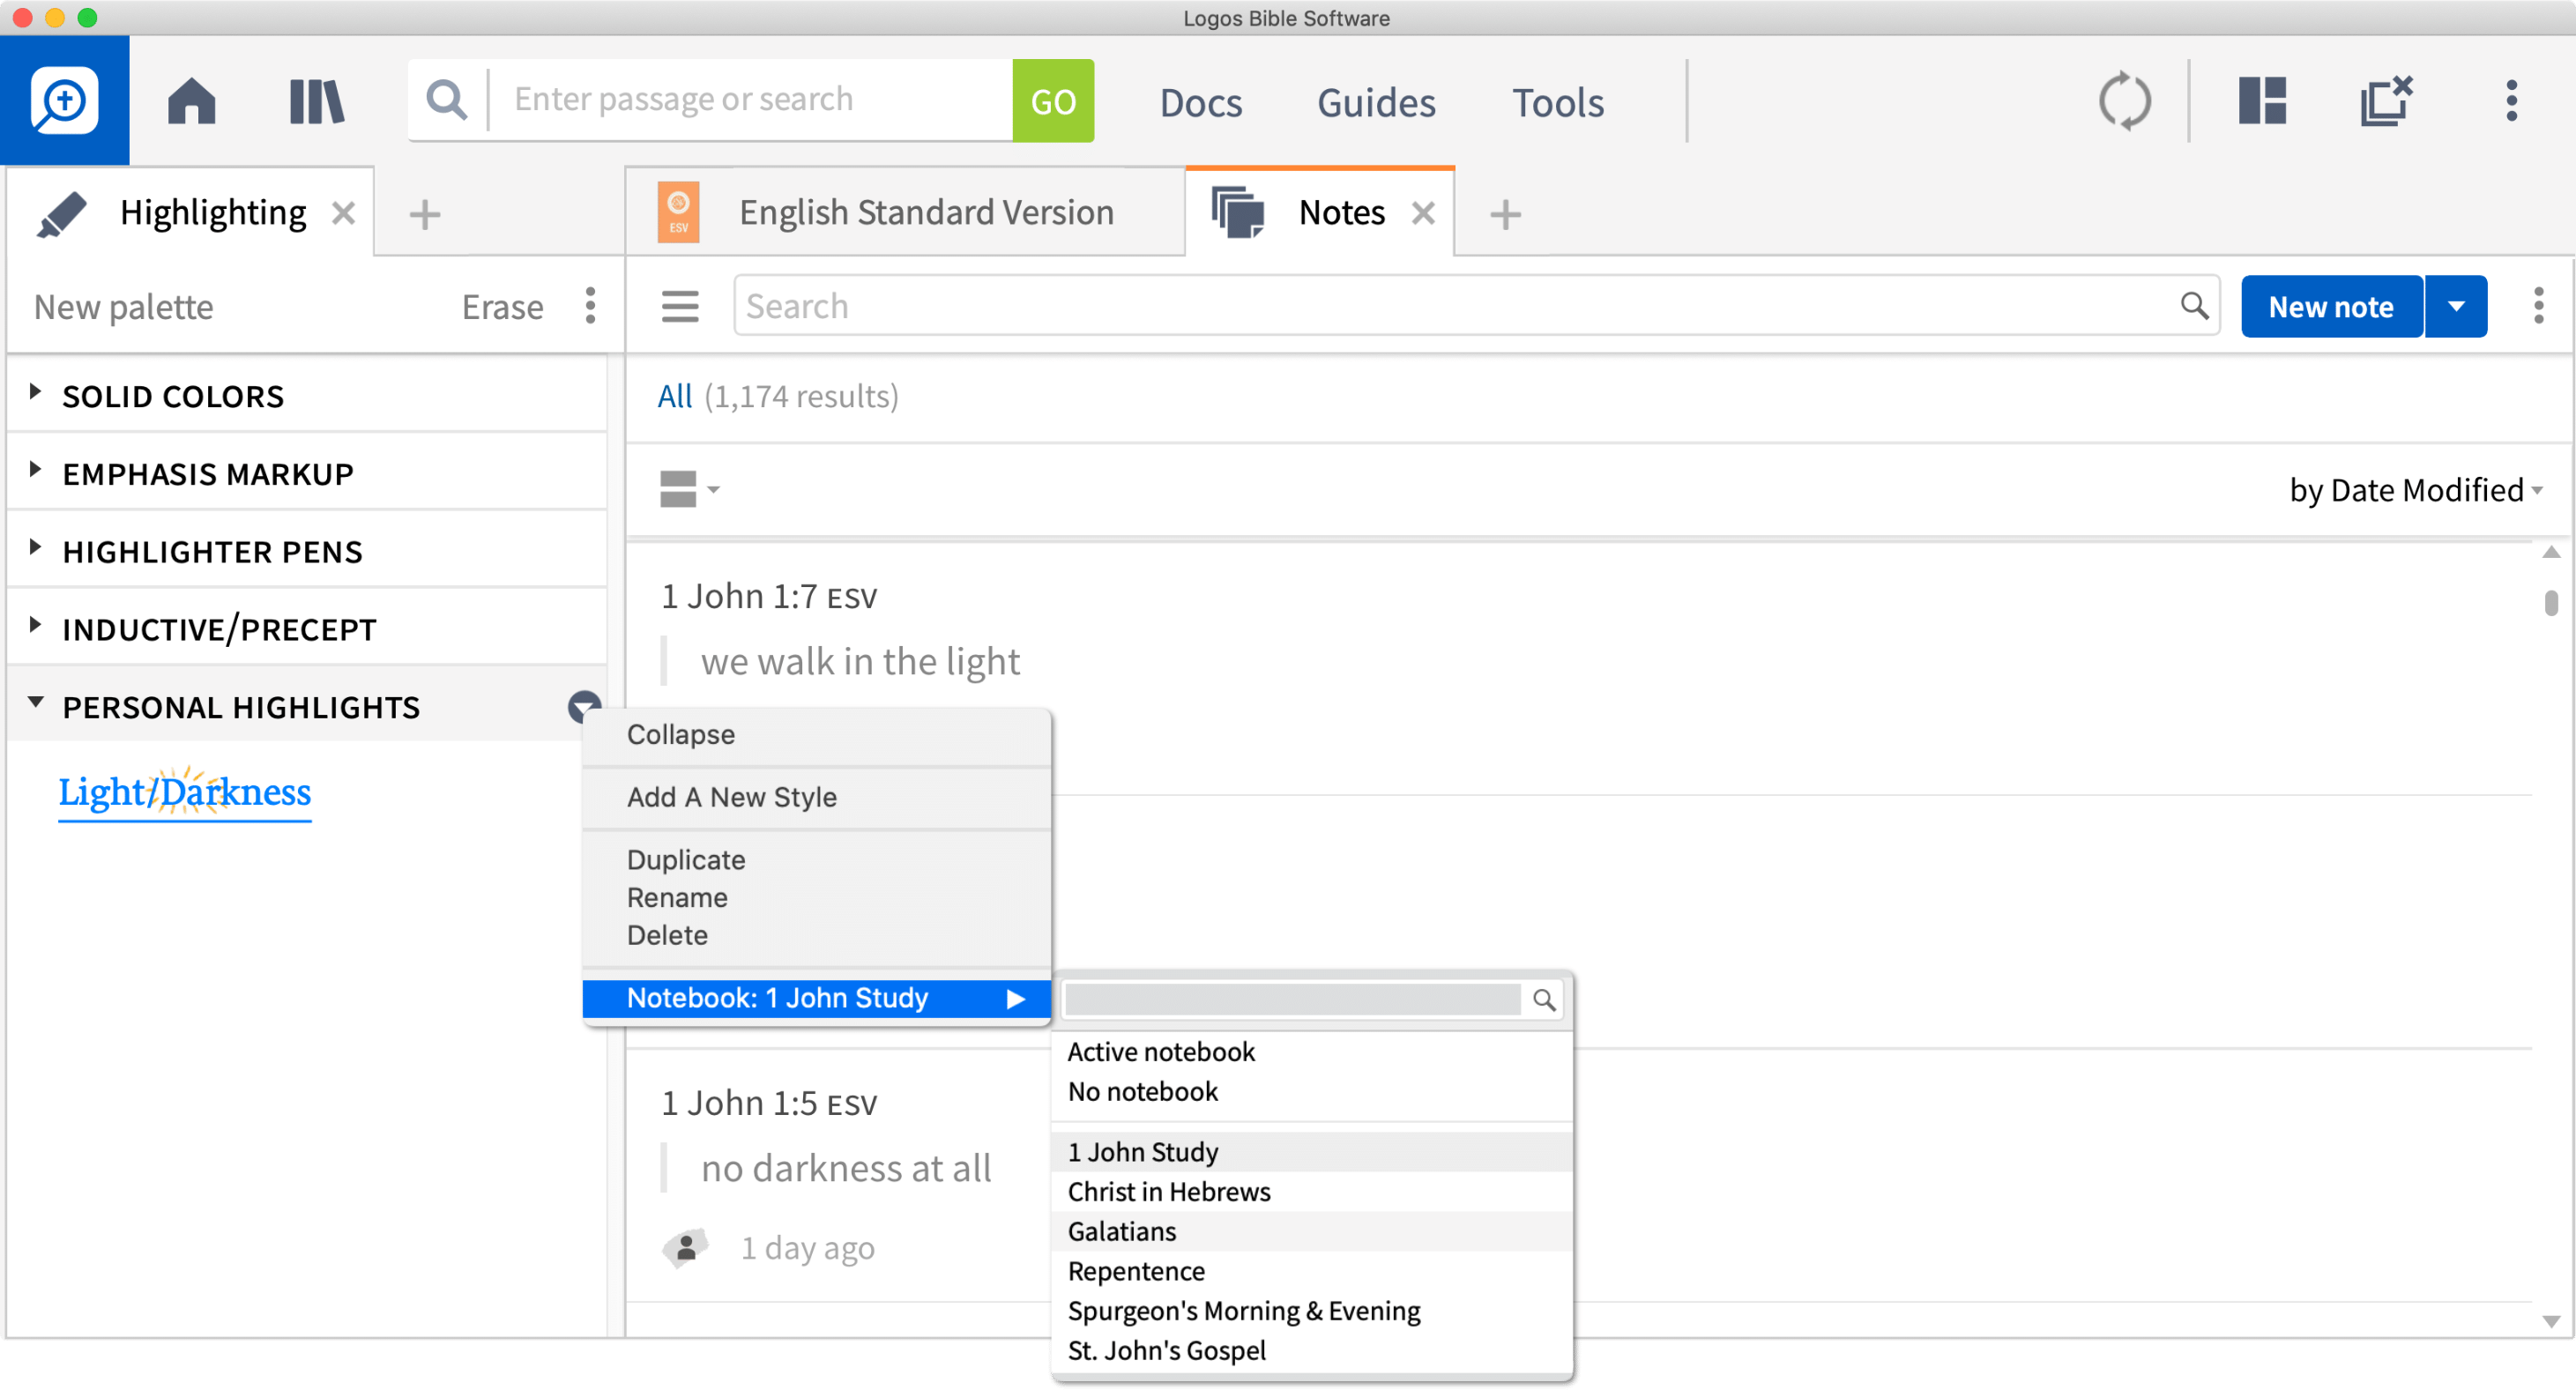Image resolution: width=2576 pixels, height=1390 pixels.
Task: Open the main toolbar three-dot menu
Action: (2511, 101)
